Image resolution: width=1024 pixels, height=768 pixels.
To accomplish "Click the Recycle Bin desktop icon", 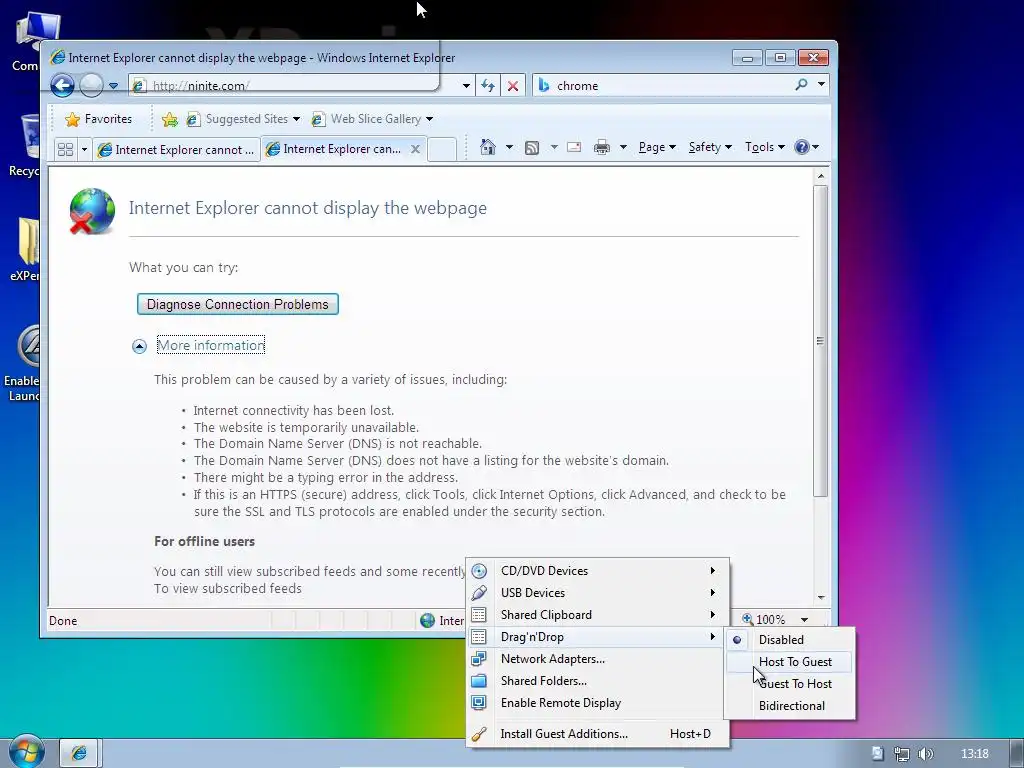I will point(25,146).
